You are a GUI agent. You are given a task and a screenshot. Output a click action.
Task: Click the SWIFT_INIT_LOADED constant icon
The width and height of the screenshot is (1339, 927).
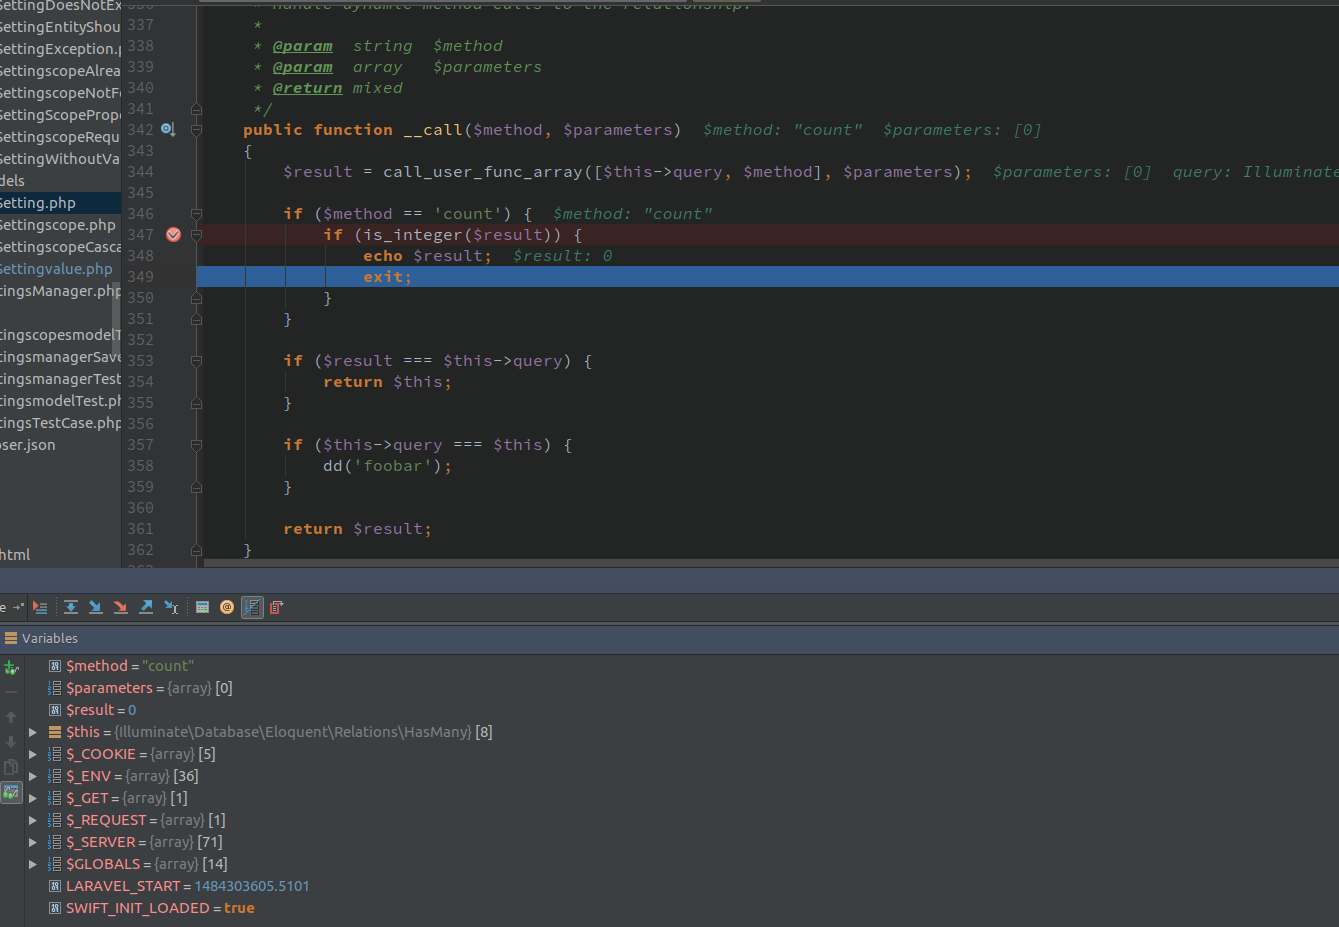(55, 908)
